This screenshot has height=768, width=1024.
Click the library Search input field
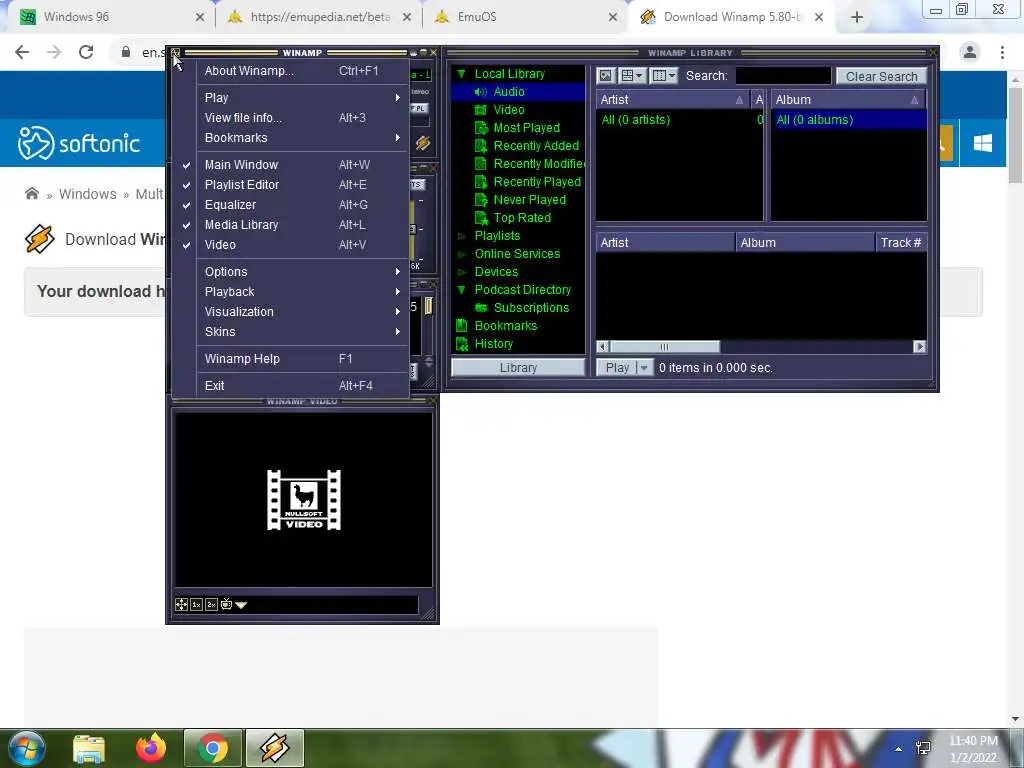click(x=783, y=76)
